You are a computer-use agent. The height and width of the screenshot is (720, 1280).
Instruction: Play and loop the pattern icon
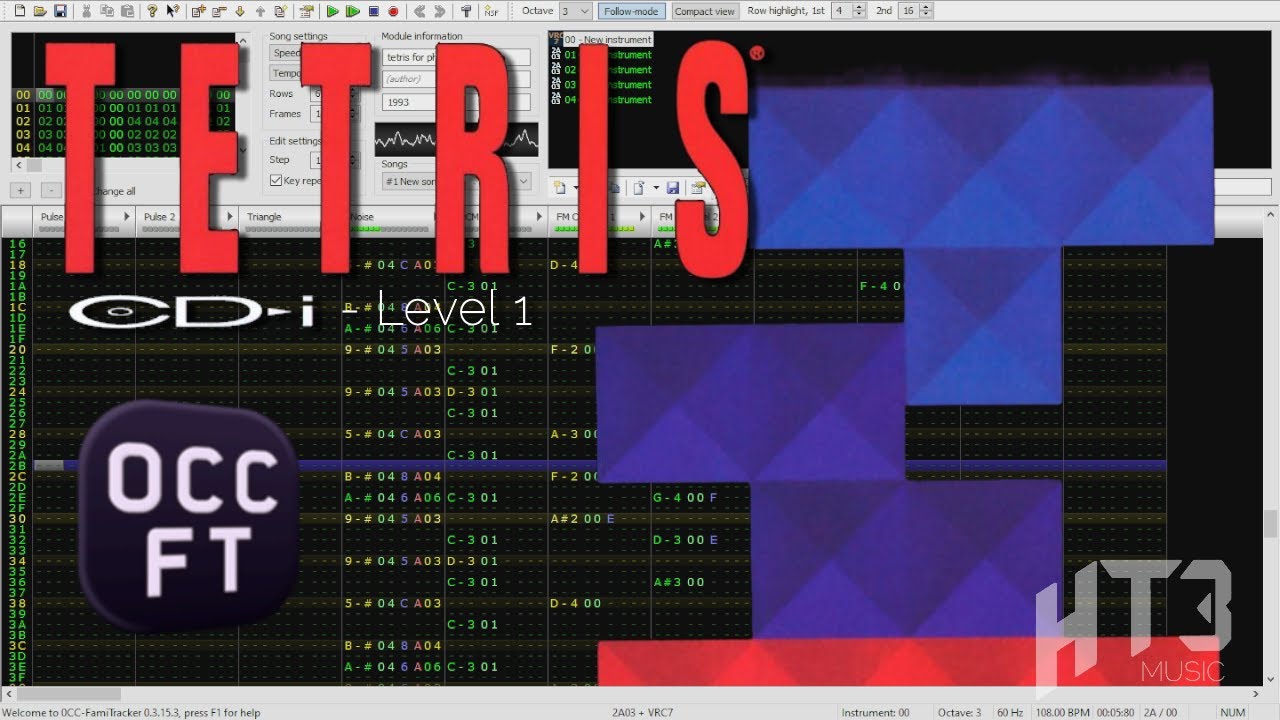[352, 11]
